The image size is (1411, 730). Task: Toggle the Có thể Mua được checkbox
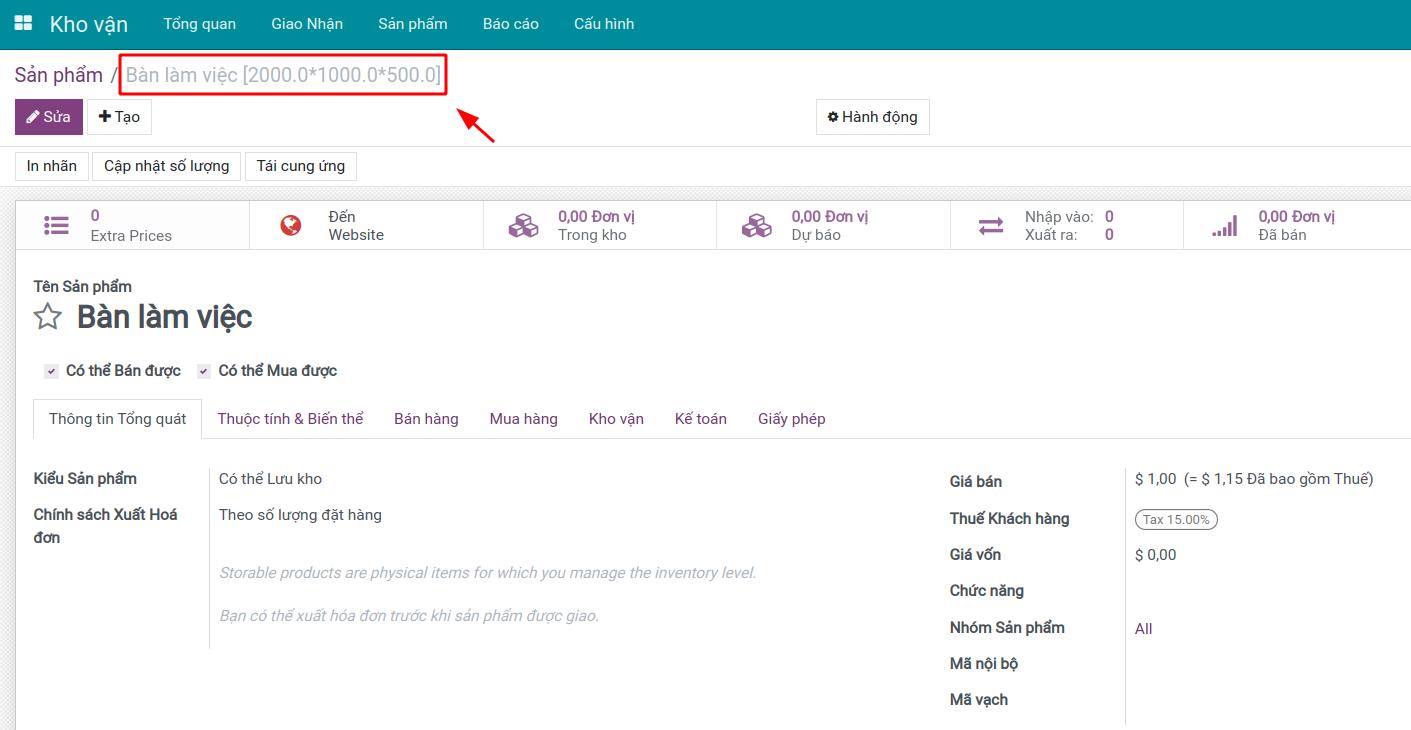pos(204,371)
